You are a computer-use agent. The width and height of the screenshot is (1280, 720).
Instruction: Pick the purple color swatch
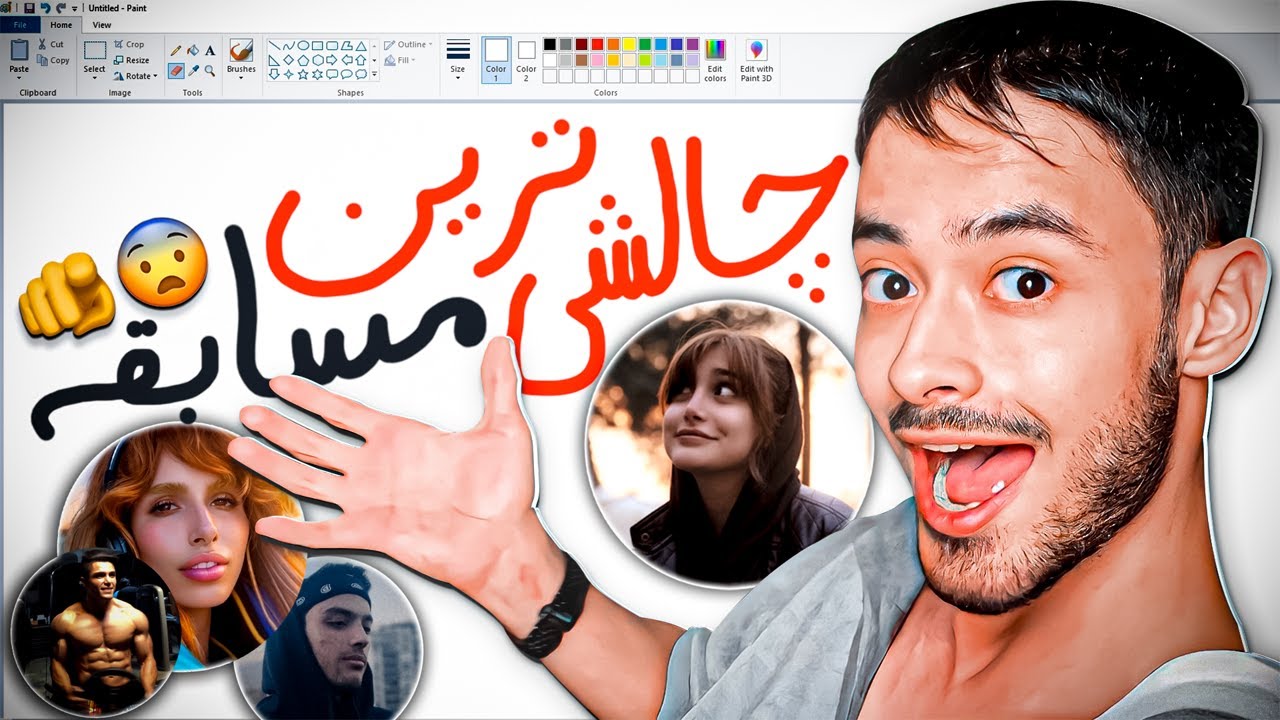(x=693, y=45)
